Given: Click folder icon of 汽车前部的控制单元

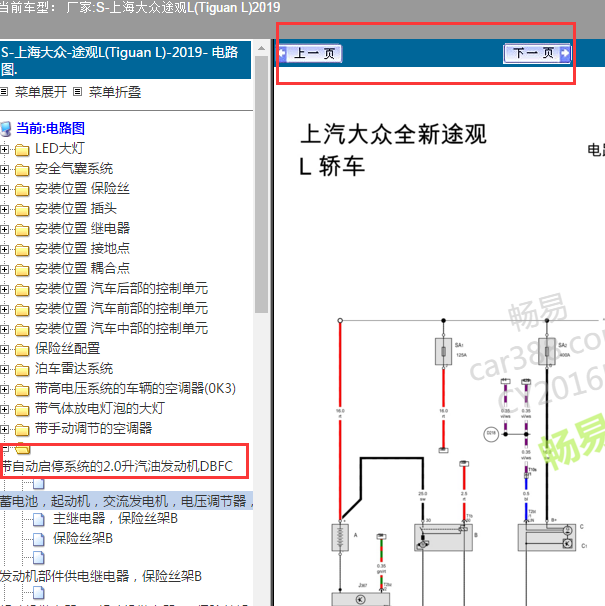Looking at the screenshot, I should pyautogui.click(x=22, y=310).
